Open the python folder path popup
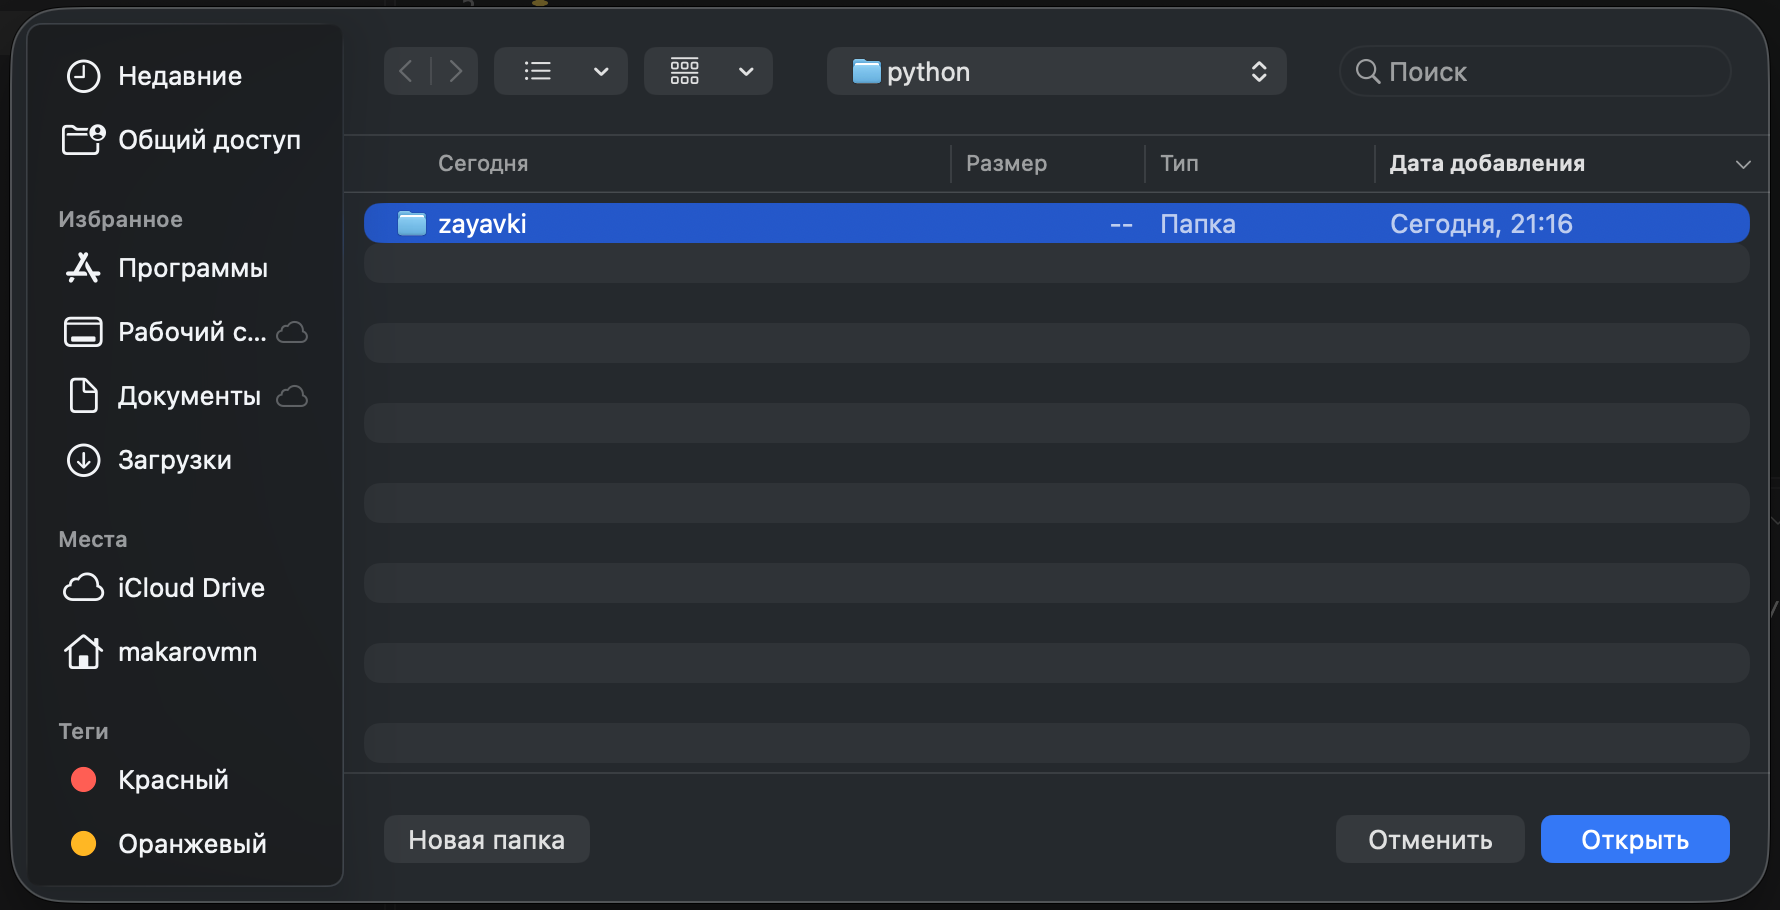This screenshot has height=910, width=1780. tap(1056, 71)
